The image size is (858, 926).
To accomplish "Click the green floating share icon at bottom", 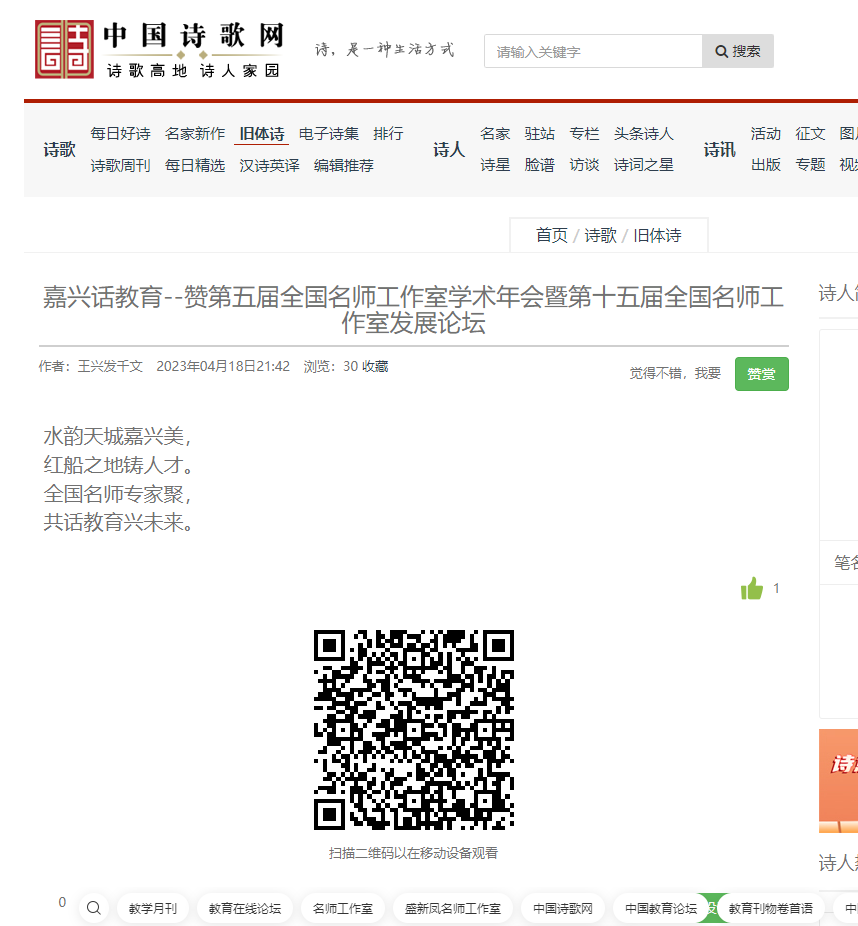I will pos(713,908).
